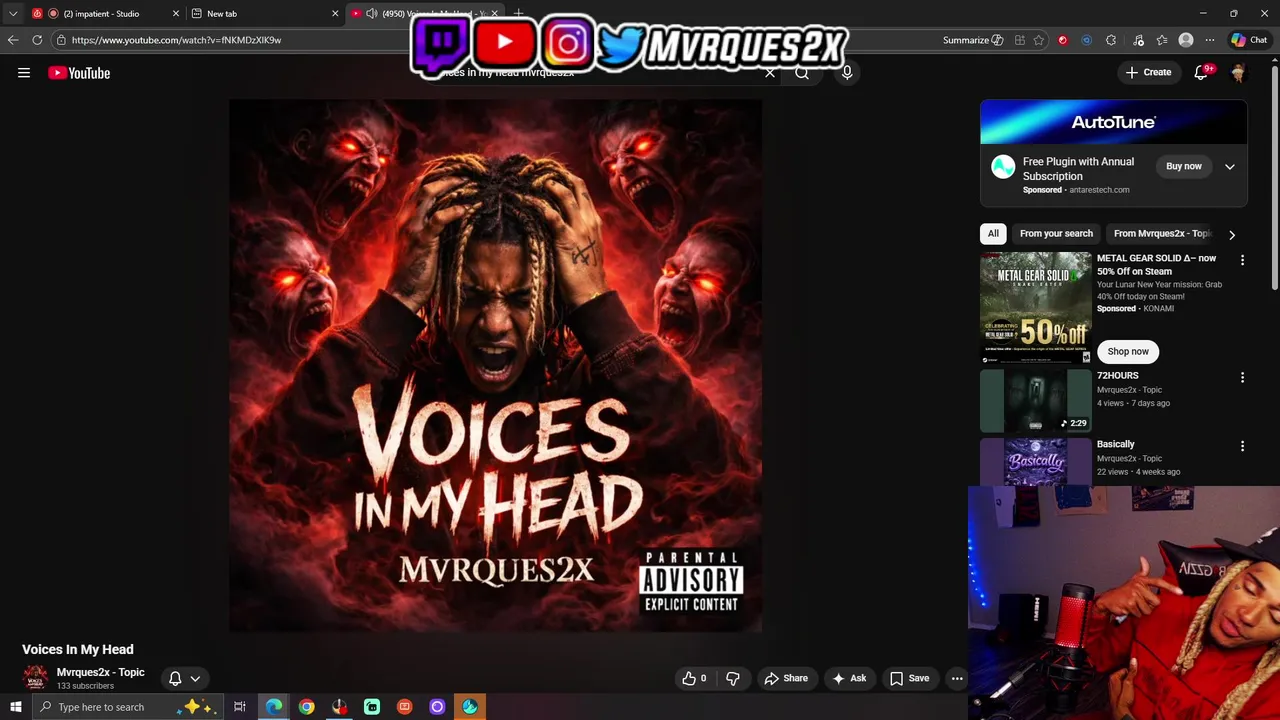Switch to the impatient - Studio tab
The image size is (1280, 720).
coord(105,13)
